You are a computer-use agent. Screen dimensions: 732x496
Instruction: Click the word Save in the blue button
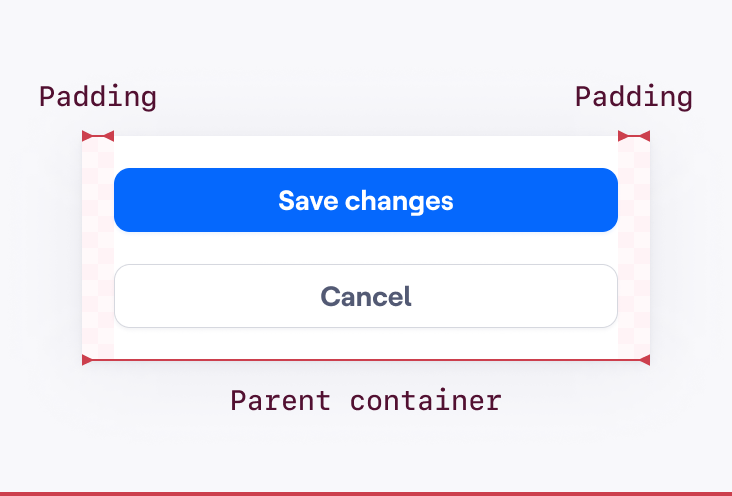(x=308, y=201)
